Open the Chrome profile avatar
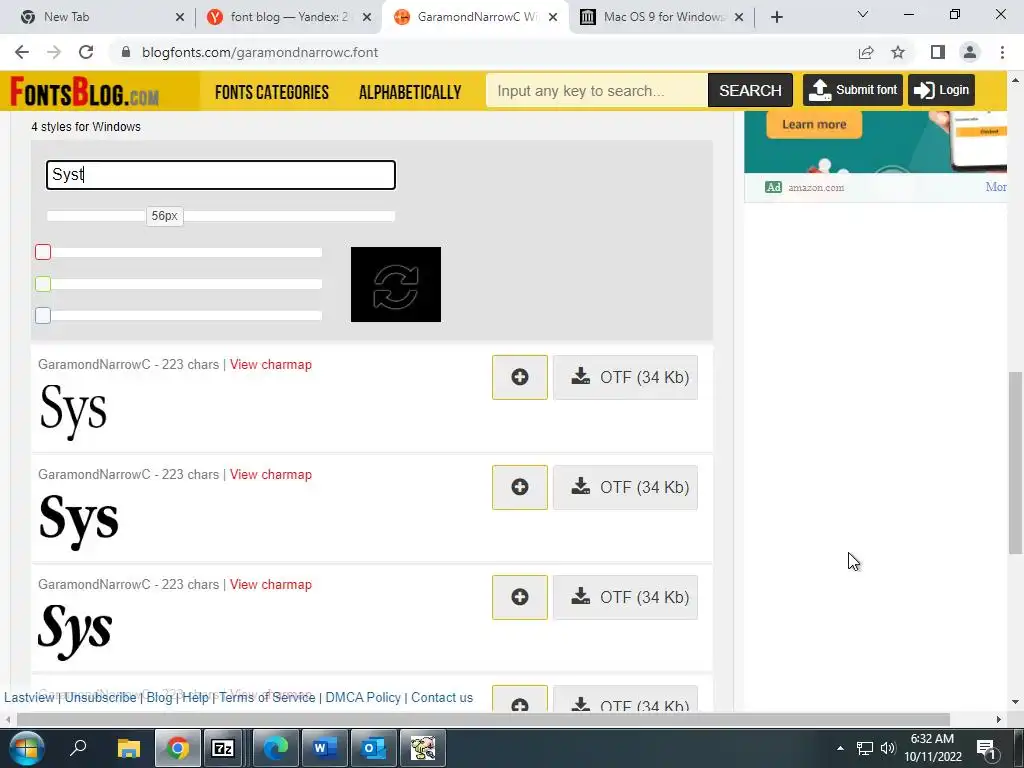The height and width of the screenshot is (768, 1024). [x=970, y=52]
